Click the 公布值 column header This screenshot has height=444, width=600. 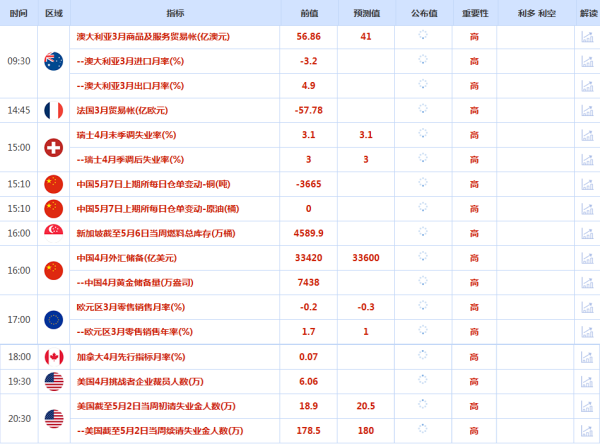(424, 13)
